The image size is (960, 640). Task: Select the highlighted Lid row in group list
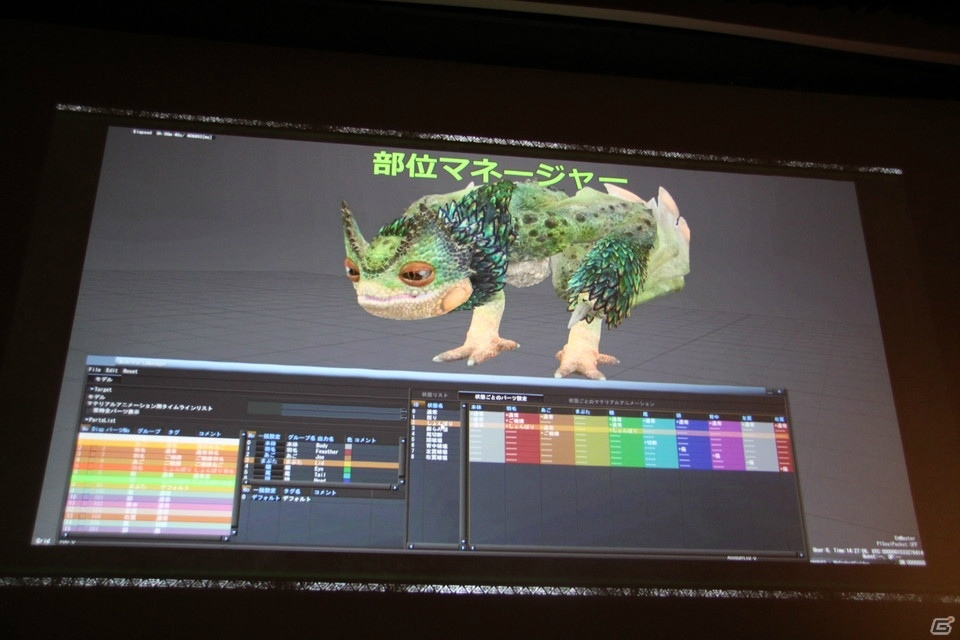point(323,463)
